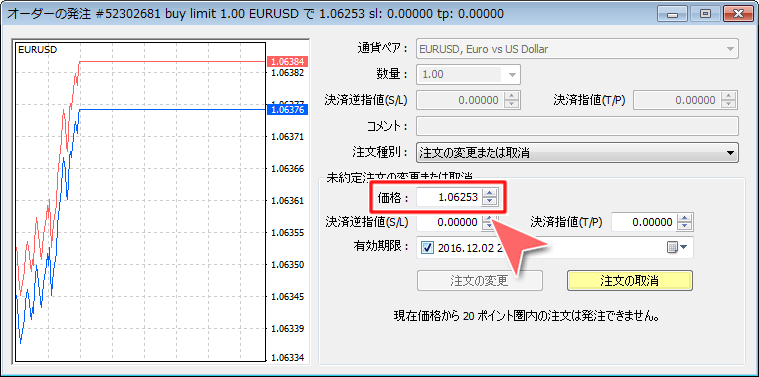Click the コメント comment field

click(577, 126)
